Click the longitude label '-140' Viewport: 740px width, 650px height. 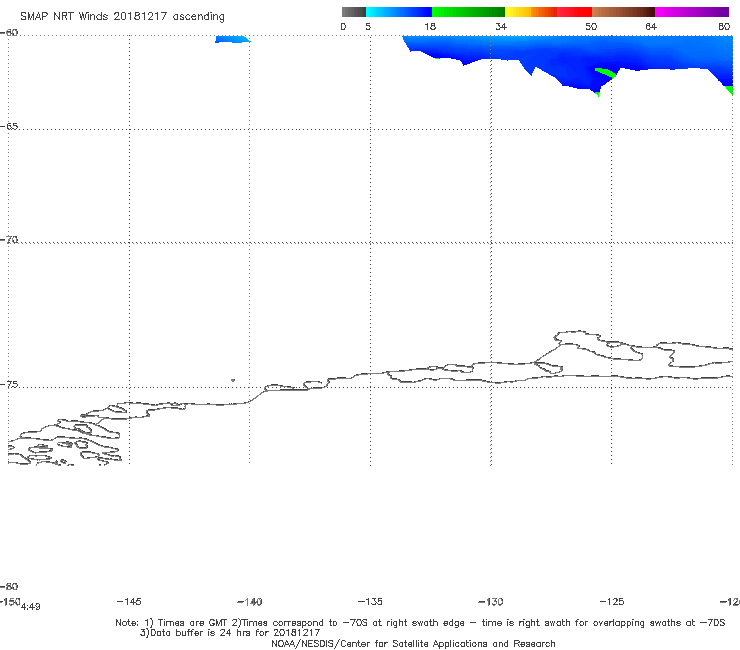[x=250, y=601]
